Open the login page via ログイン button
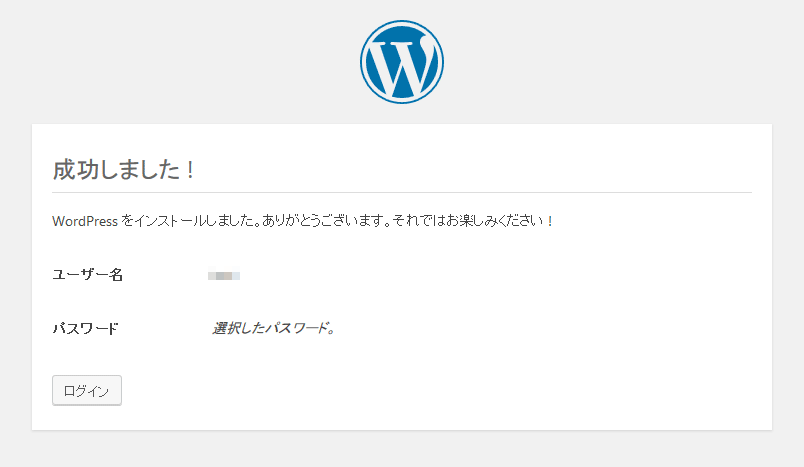This screenshot has width=804, height=467. coord(87,391)
